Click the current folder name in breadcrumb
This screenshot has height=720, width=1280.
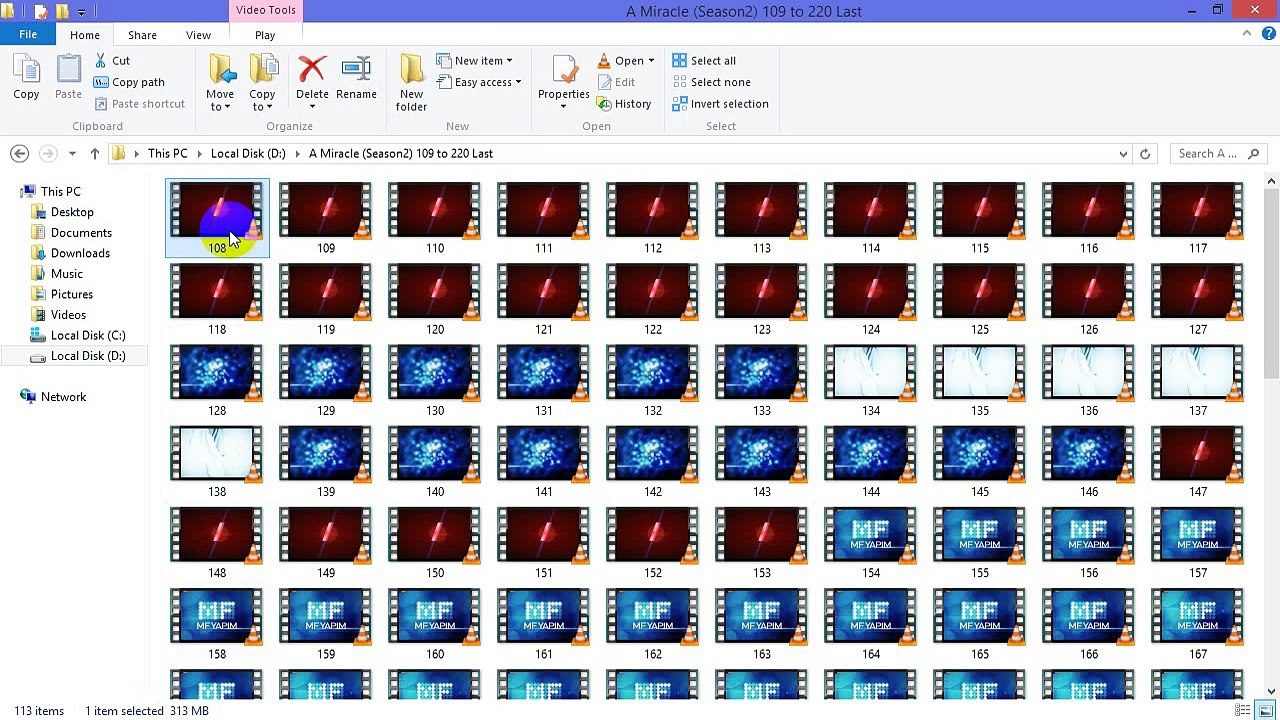point(401,154)
